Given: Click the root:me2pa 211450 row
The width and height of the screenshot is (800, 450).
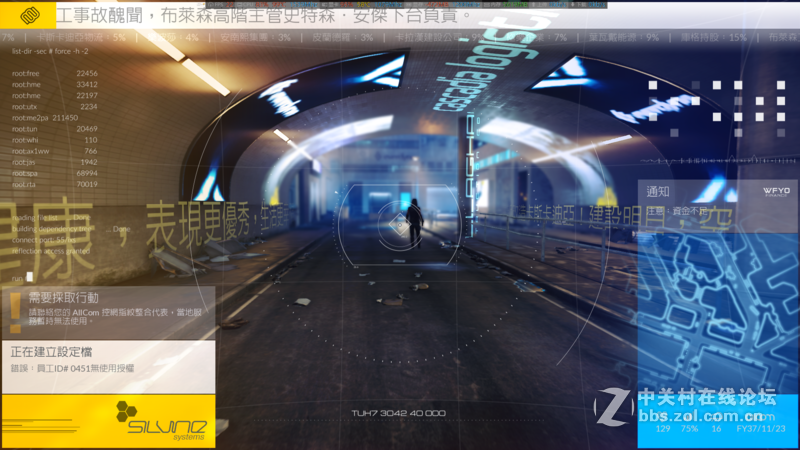Looking at the screenshot, I should 45,118.
